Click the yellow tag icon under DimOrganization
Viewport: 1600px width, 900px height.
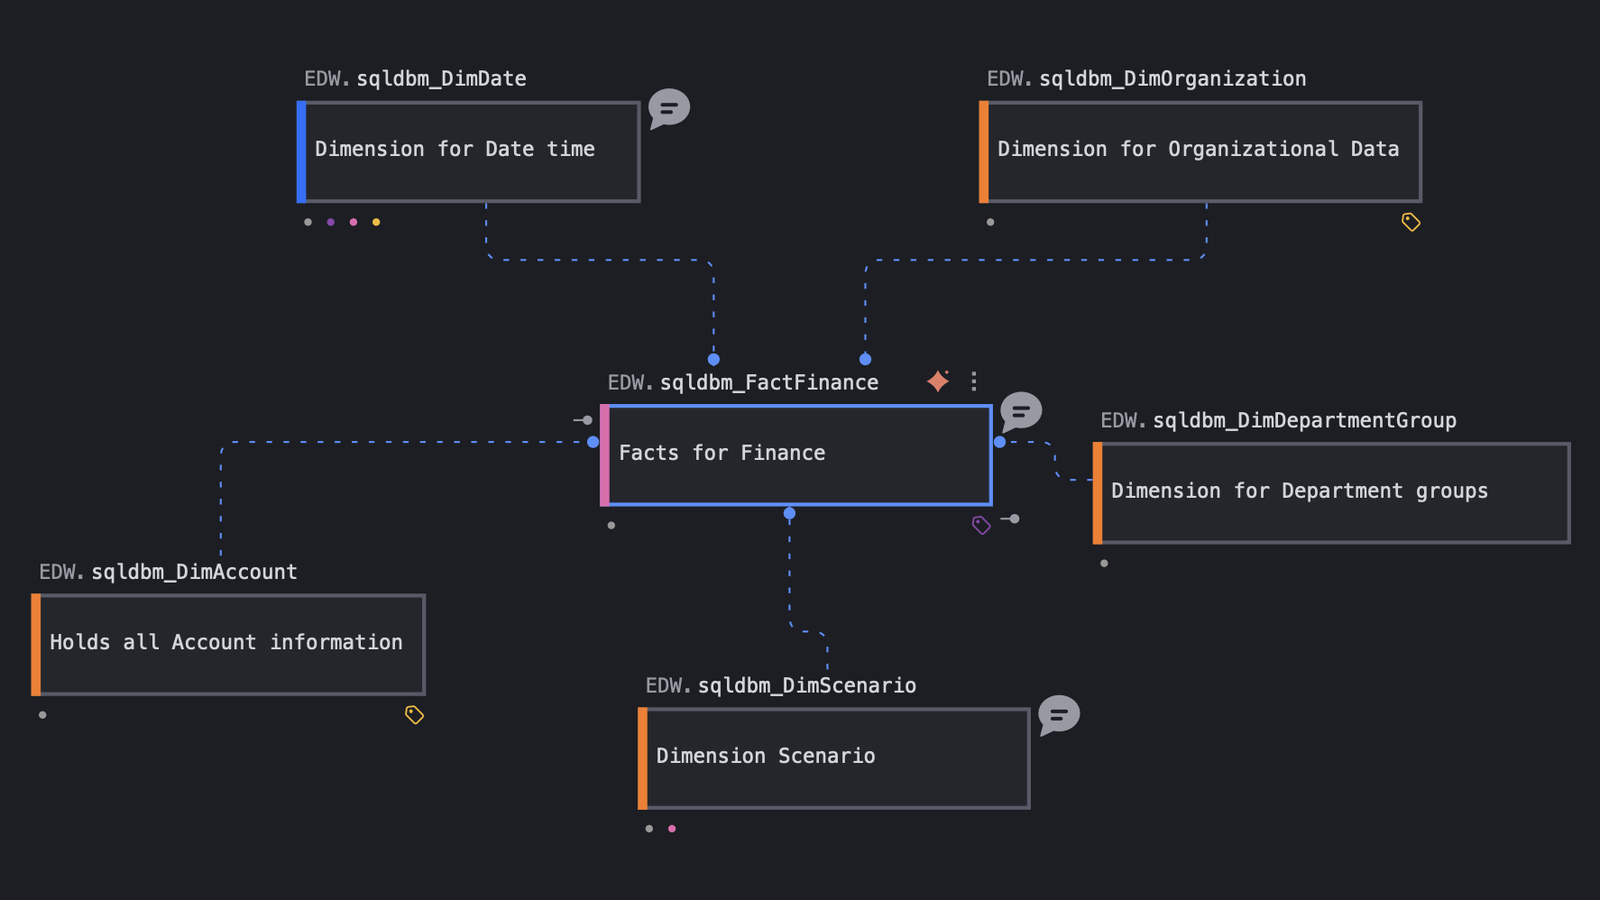(x=1411, y=222)
